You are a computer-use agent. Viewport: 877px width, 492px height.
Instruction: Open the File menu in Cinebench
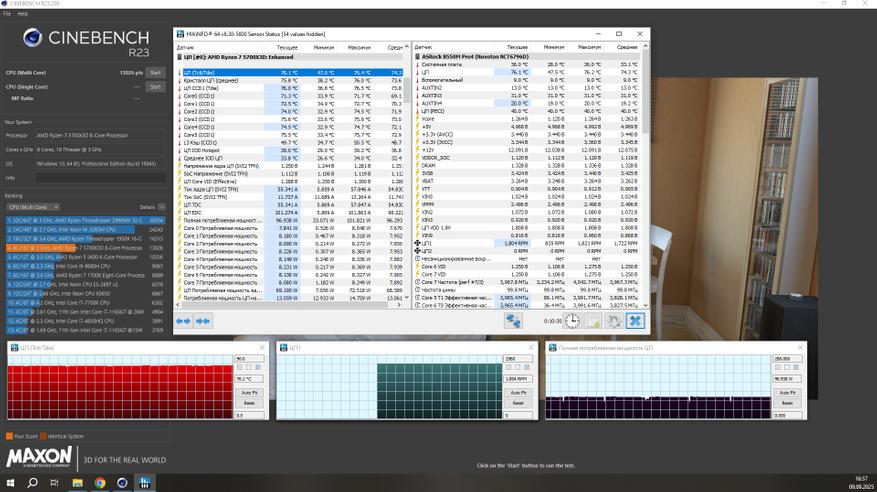7,14
